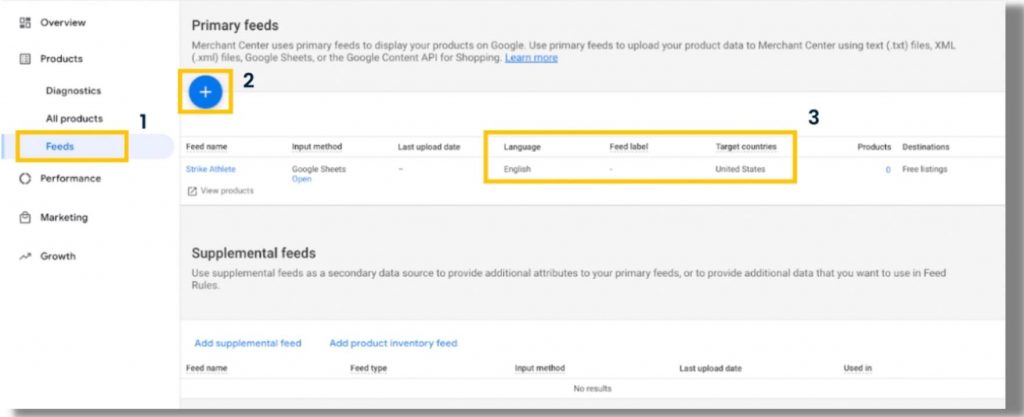Click the Feed label column header
1024x417 pixels.
[628, 147]
